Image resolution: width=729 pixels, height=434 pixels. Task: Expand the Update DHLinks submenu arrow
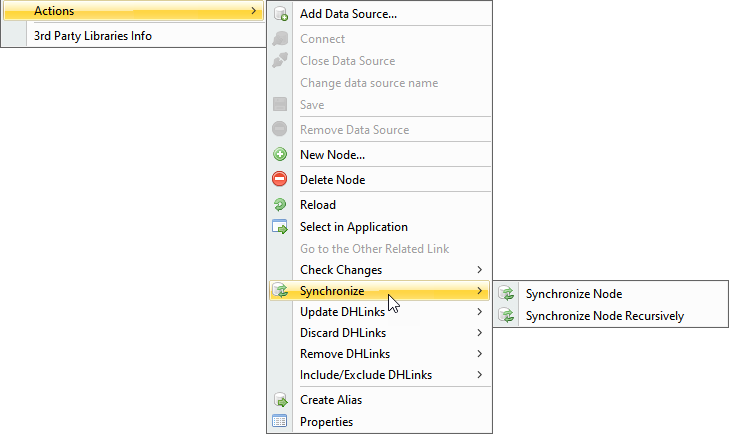coord(480,312)
